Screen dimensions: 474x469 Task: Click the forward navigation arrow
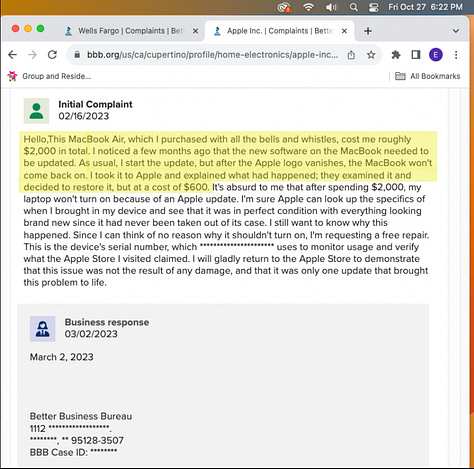(x=32, y=55)
